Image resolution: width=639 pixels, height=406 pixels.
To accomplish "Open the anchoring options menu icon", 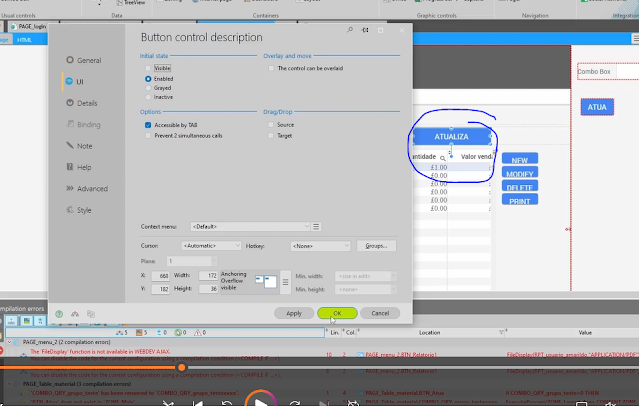I will [x=285, y=282].
